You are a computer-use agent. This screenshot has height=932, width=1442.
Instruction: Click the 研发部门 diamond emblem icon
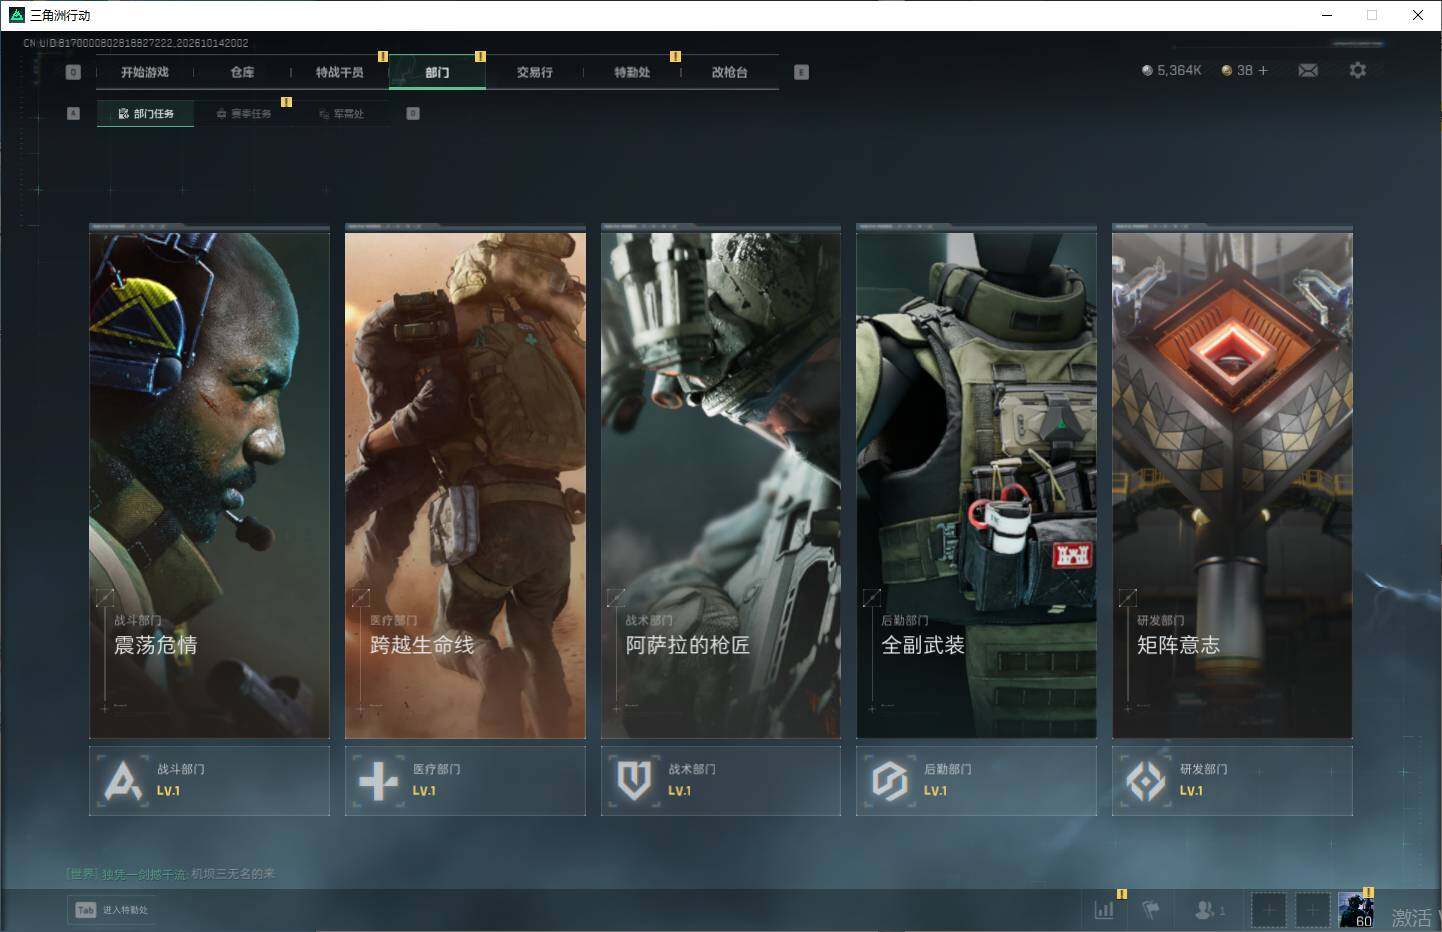[1145, 781]
